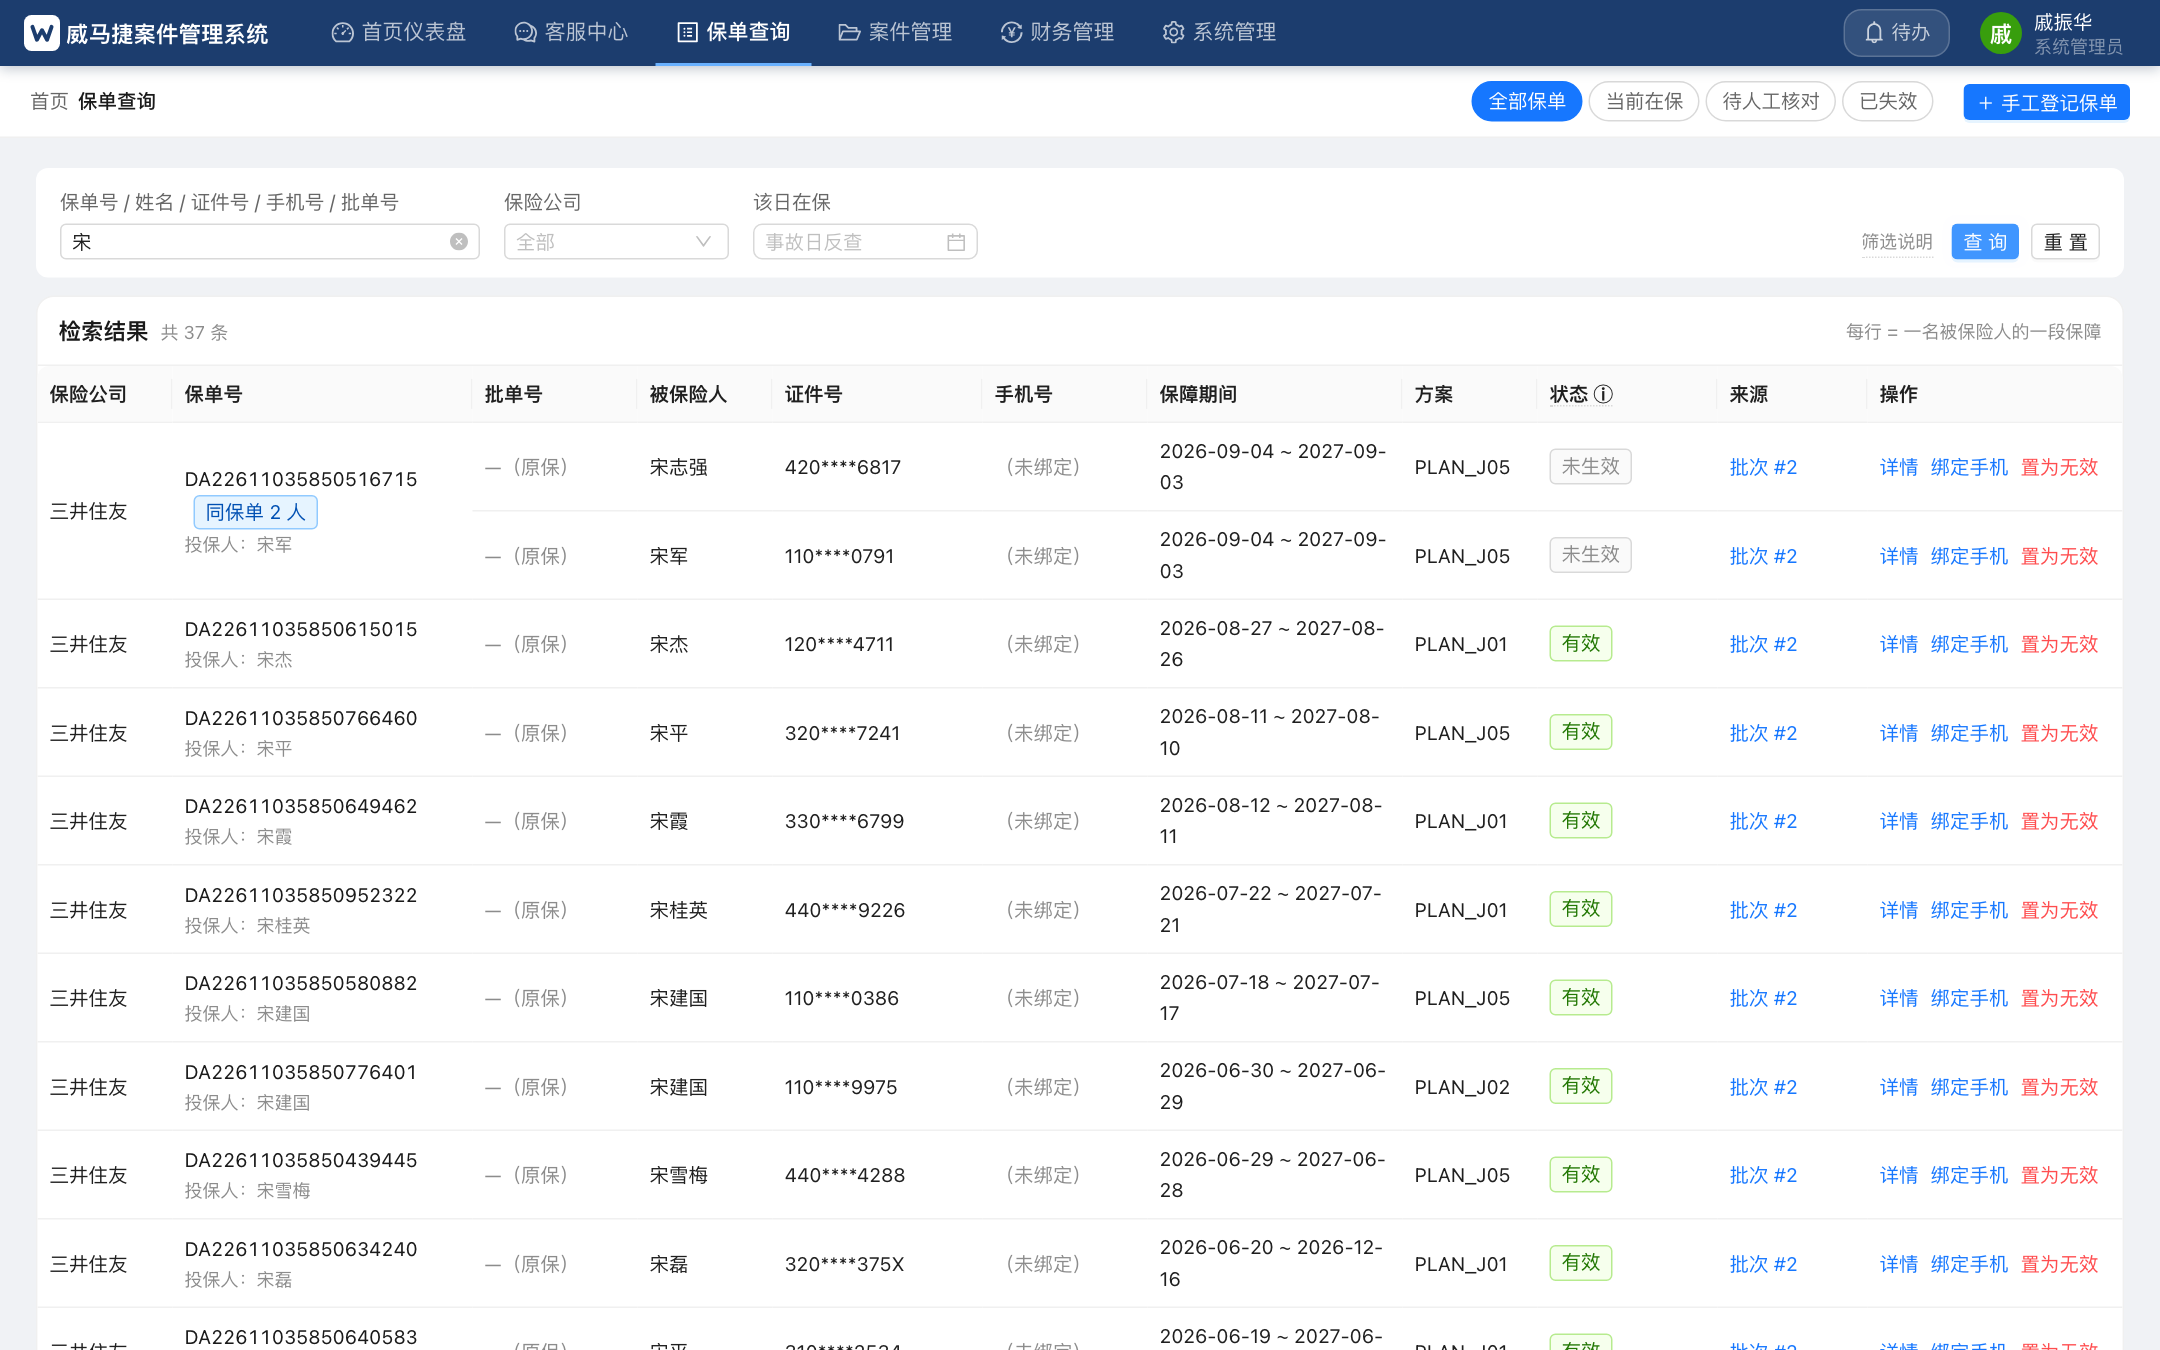Click the bell icon in 待办
This screenshot has height=1350, width=2160.
pos(1874,33)
